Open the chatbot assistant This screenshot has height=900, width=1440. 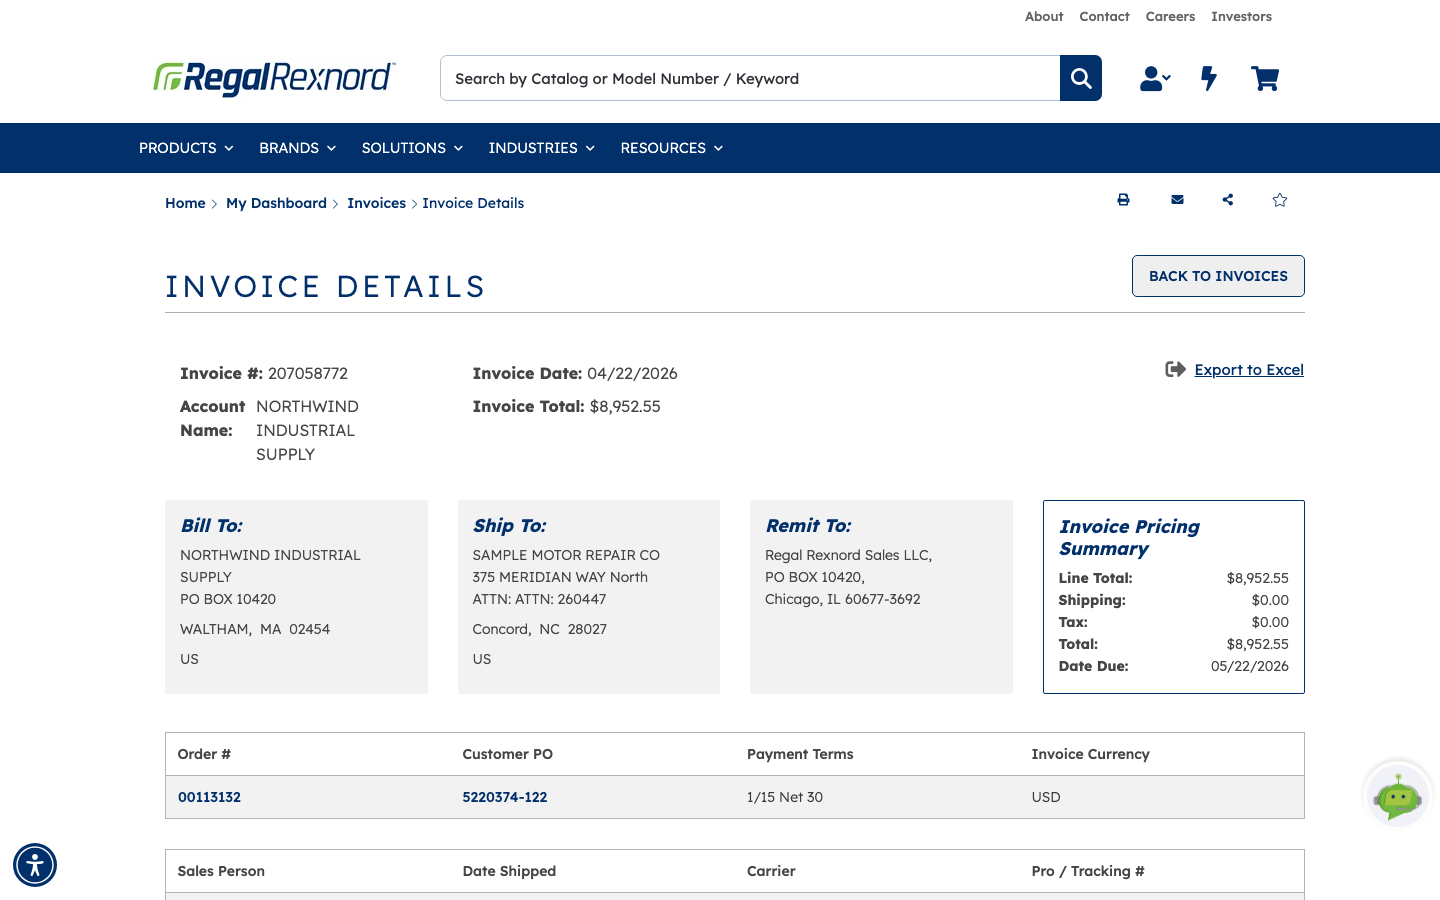tap(1398, 795)
